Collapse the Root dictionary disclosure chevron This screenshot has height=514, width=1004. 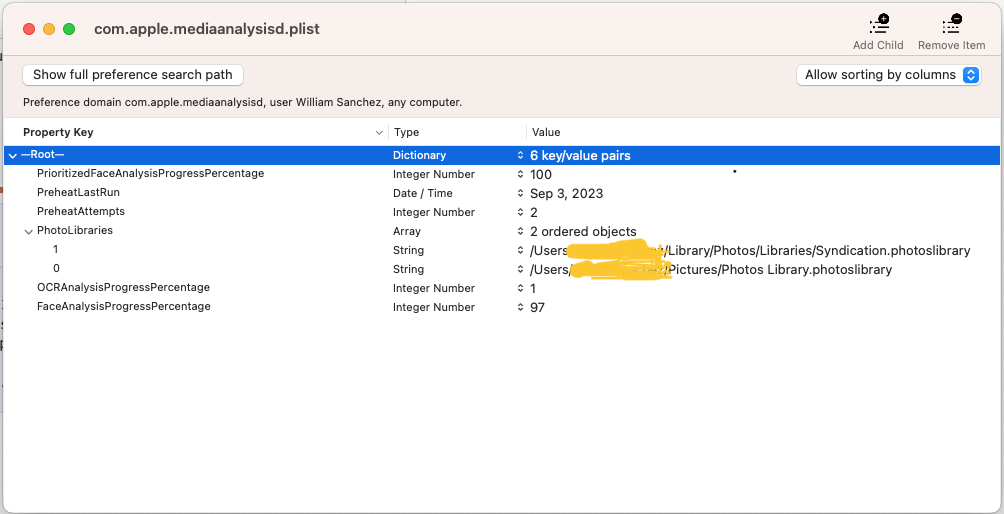(12, 156)
